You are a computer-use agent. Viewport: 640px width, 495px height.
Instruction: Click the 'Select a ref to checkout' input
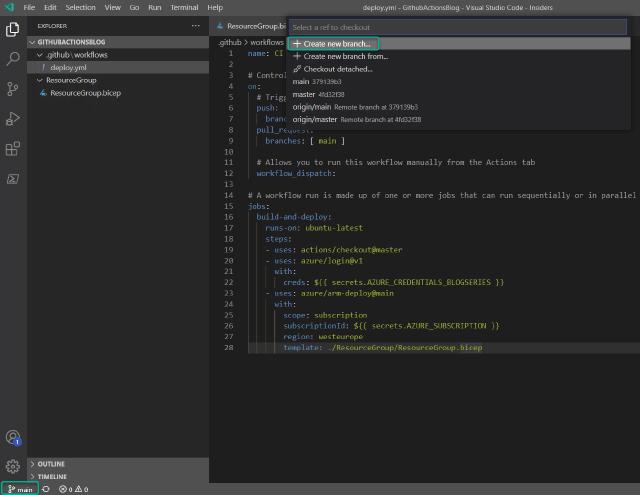(458, 27)
